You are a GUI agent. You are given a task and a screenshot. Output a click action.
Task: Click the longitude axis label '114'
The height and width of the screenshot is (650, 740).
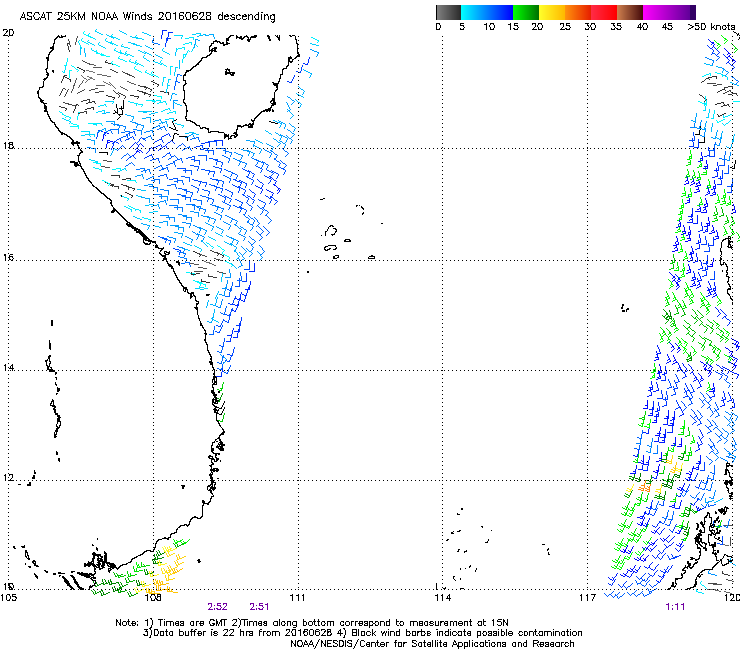442,598
